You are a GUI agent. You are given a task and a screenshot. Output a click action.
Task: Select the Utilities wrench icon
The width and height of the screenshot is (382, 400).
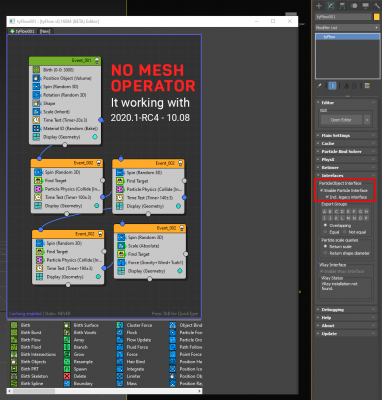point(377,6)
